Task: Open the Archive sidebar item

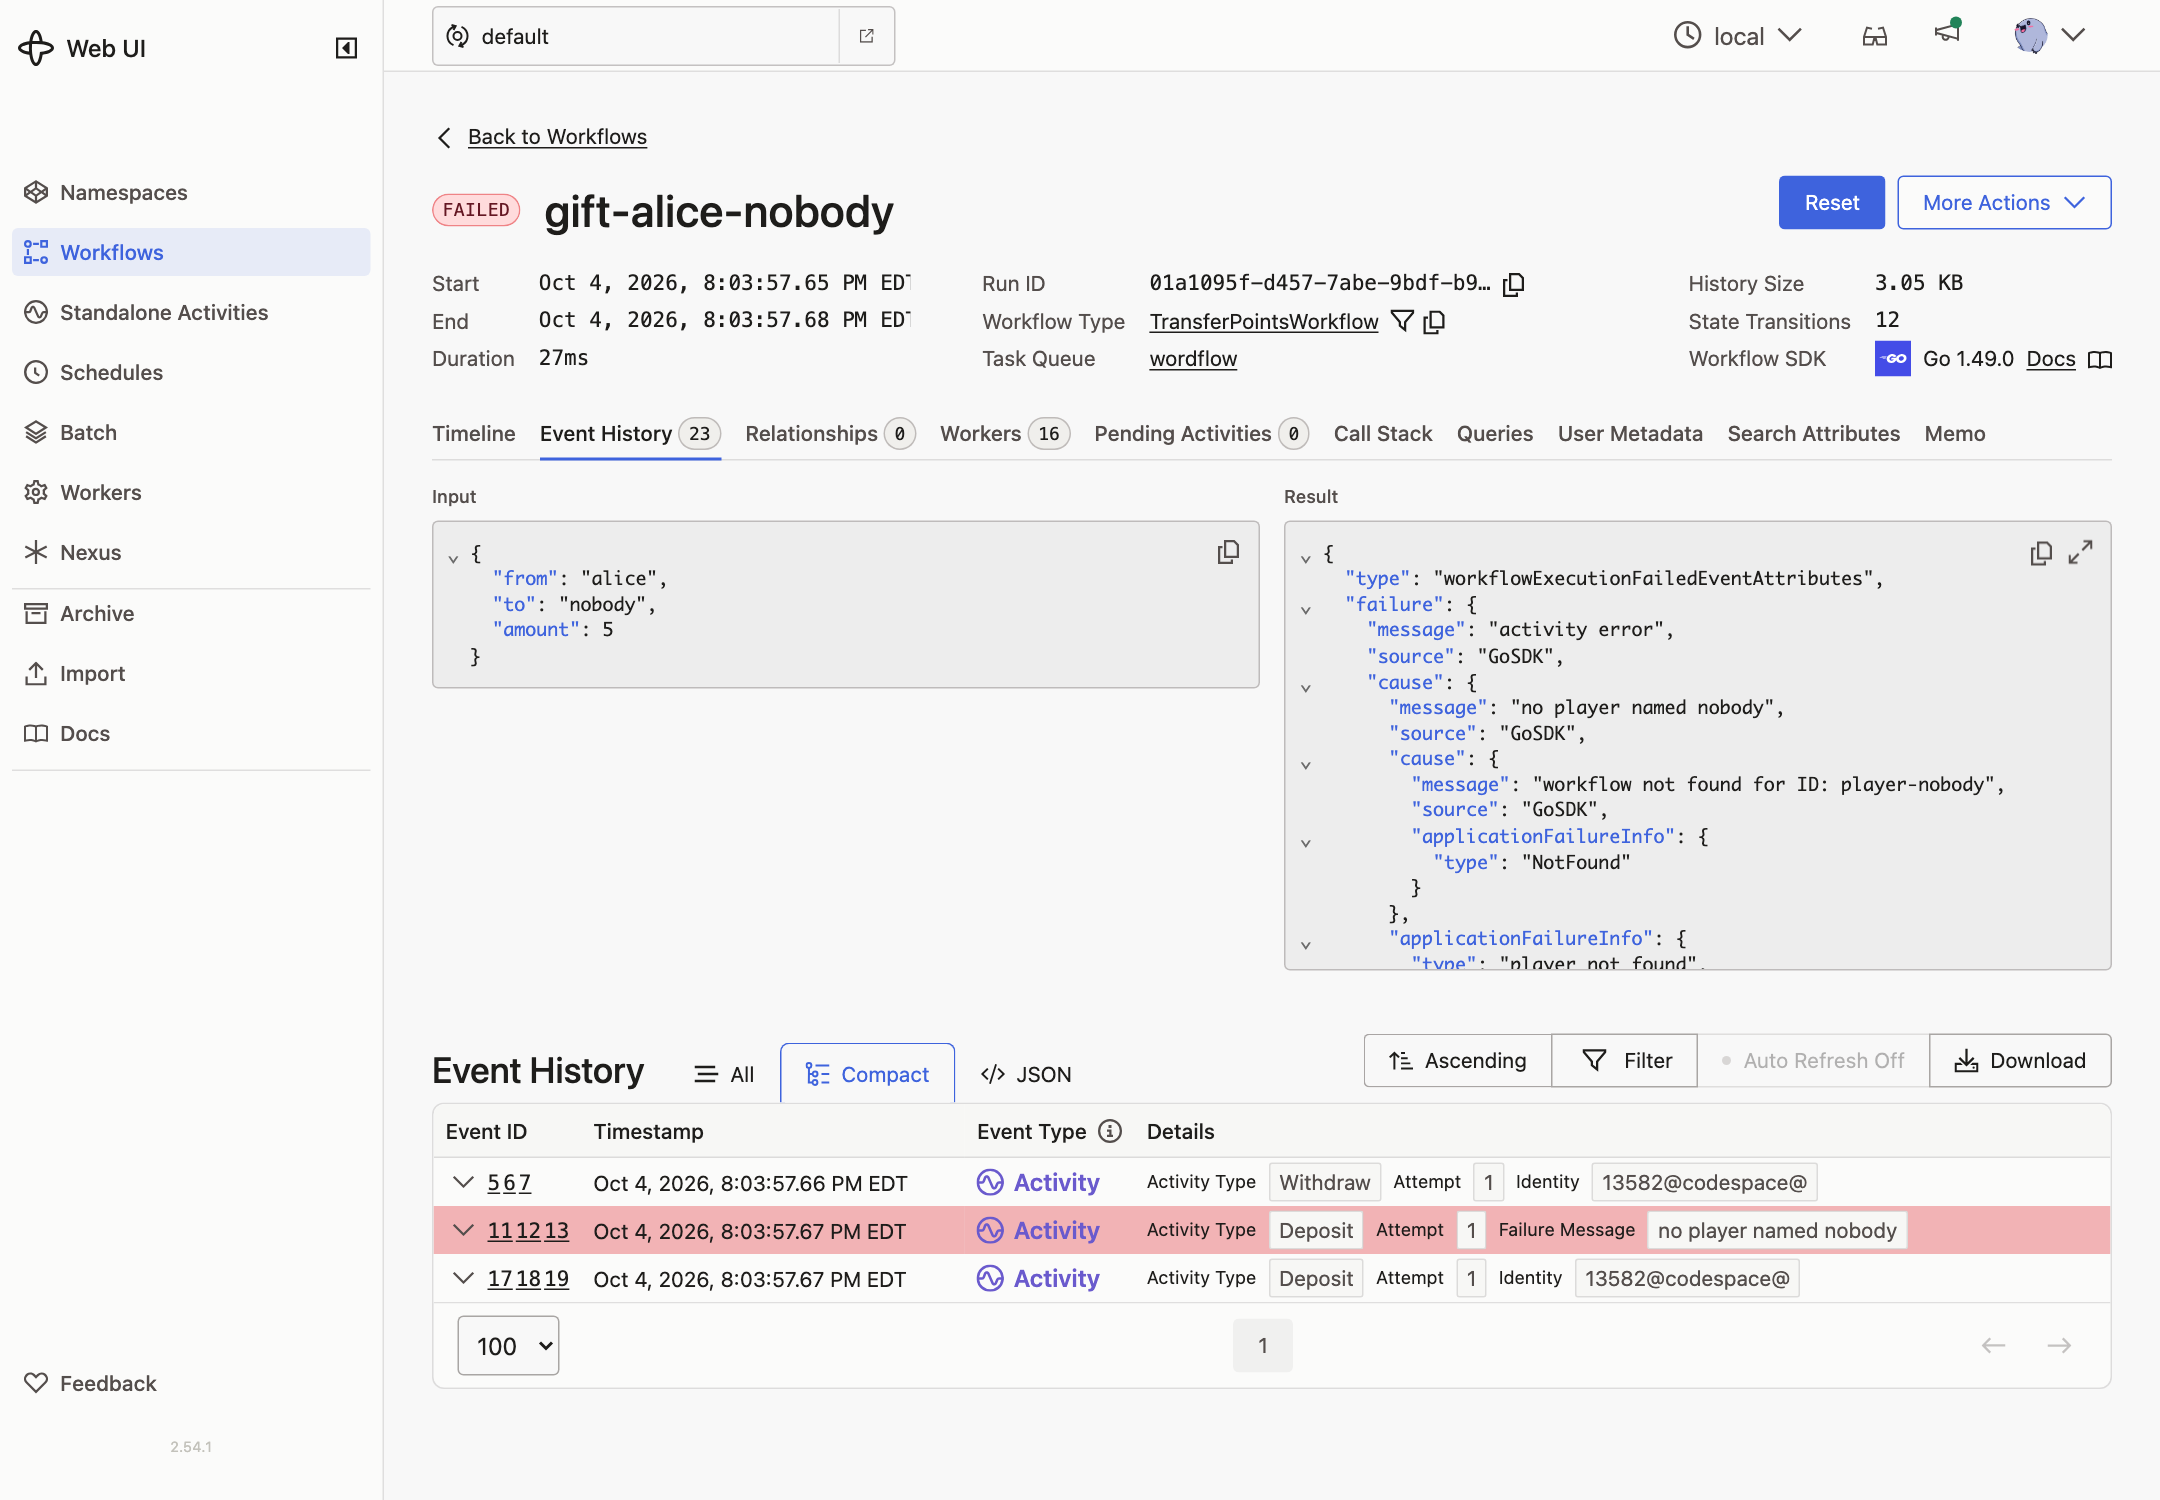Action: [191, 613]
